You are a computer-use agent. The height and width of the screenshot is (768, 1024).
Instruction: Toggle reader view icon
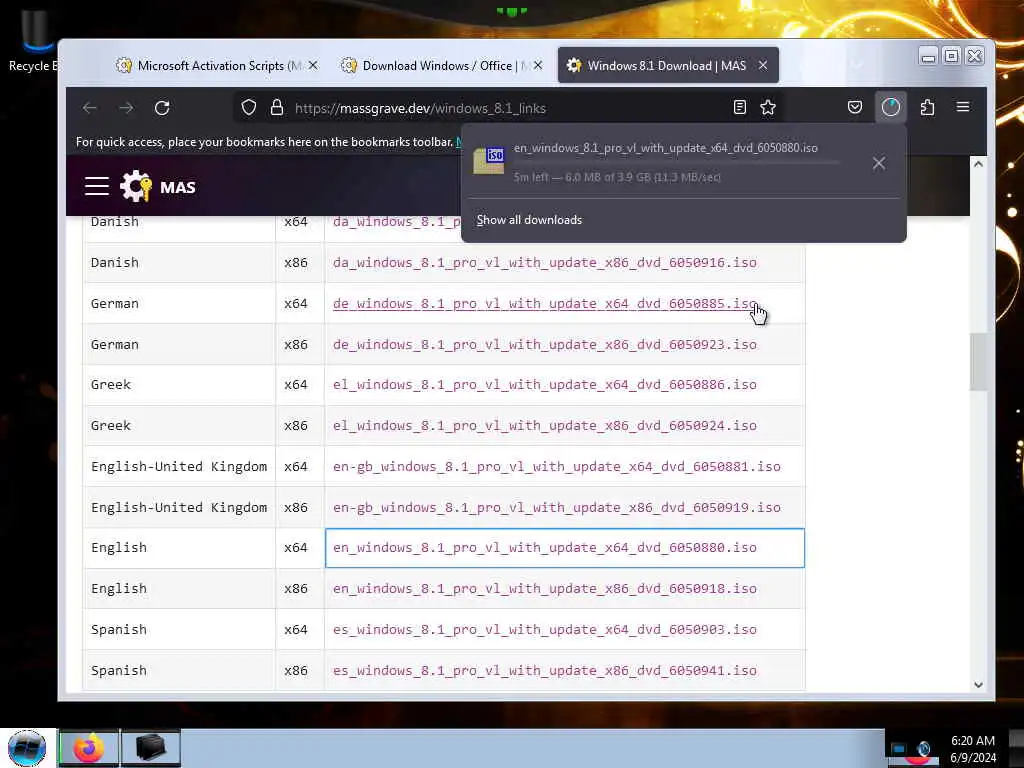(x=739, y=108)
